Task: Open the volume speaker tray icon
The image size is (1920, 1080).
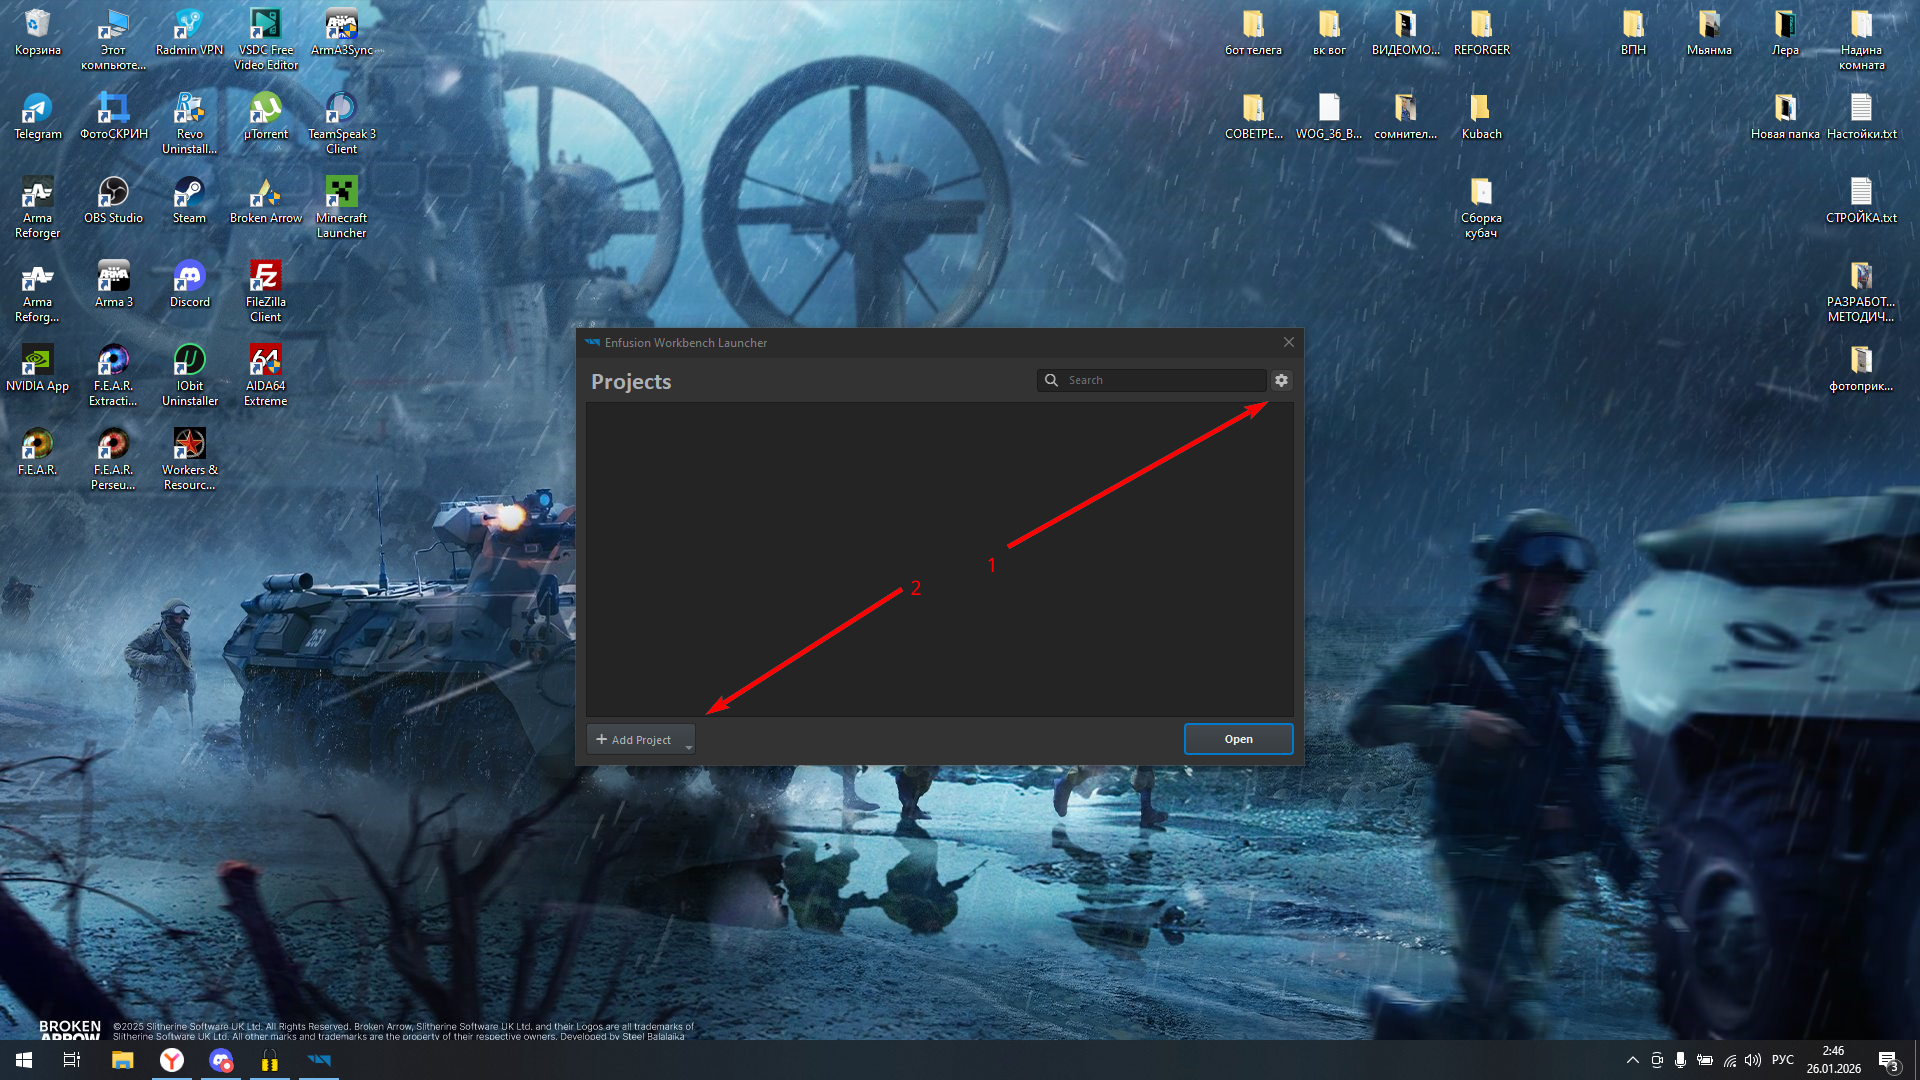Action: point(1753,1060)
